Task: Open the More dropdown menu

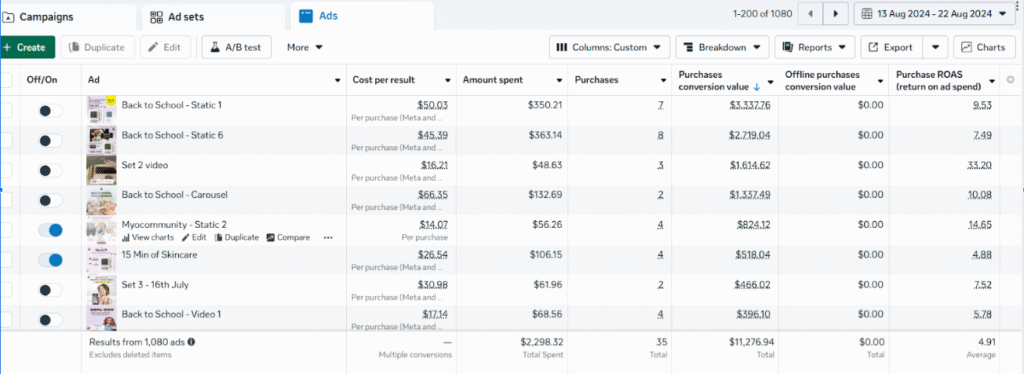Action: click(x=305, y=48)
